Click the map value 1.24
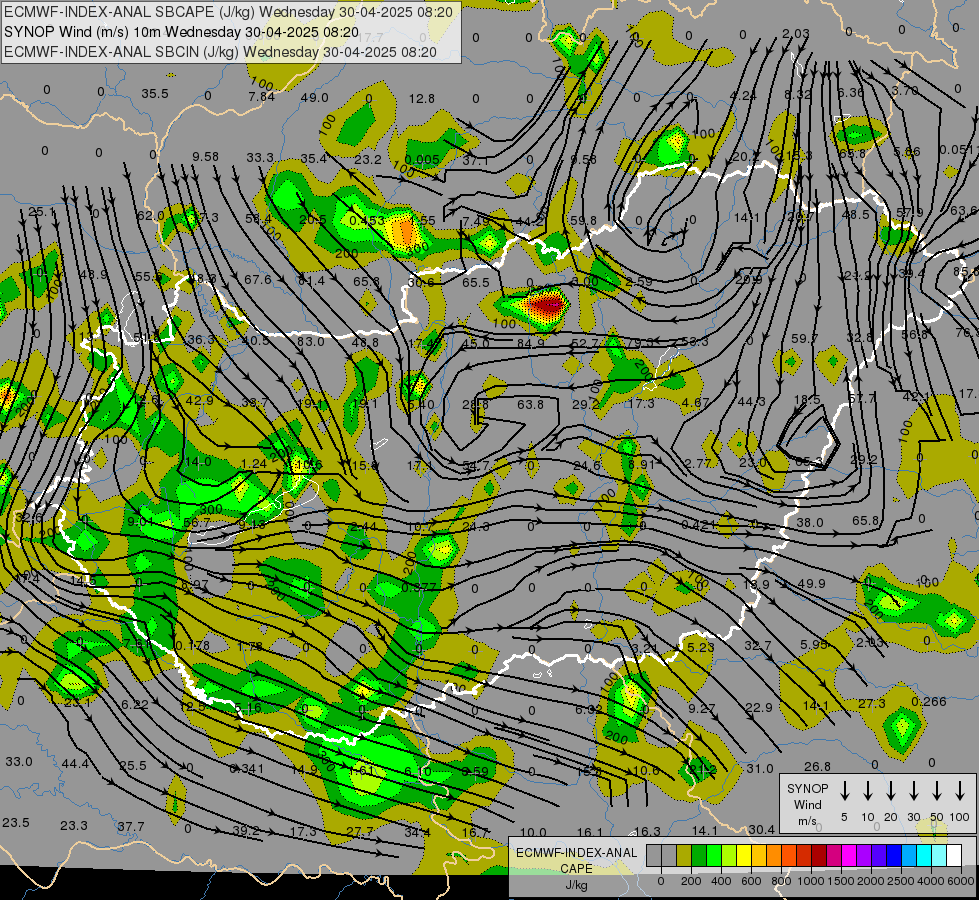Image resolution: width=979 pixels, height=900 pixels. pos(253,463)
